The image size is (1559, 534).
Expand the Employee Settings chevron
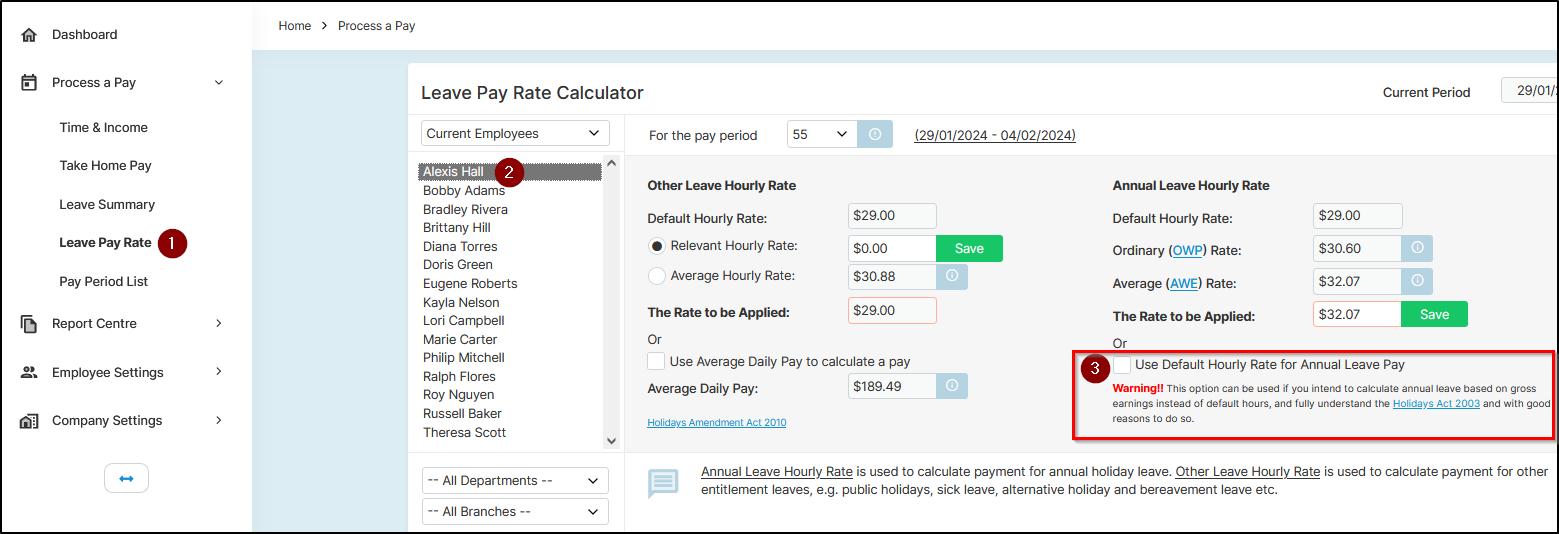tap(219, 372)
